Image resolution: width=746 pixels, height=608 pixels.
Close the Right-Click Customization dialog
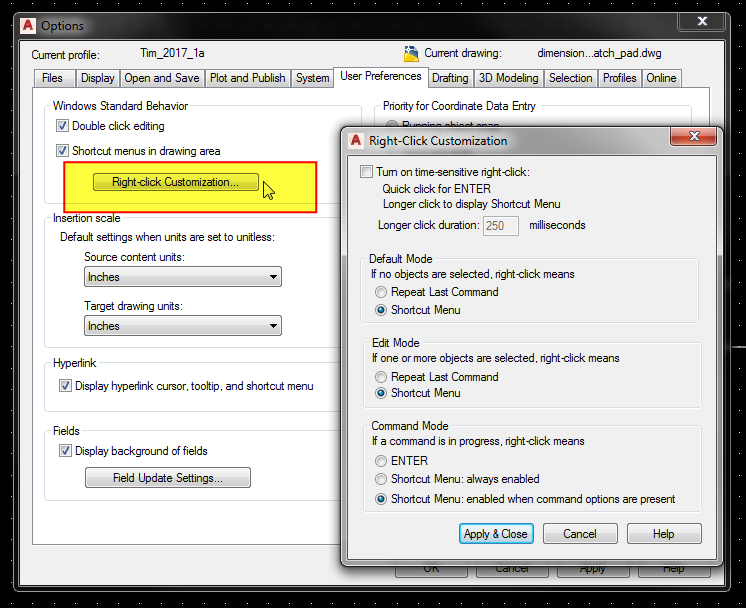tap(694, 137)
